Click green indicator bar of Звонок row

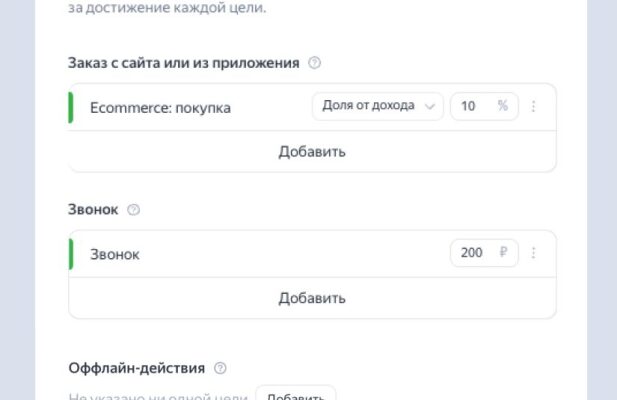point(71,254)
